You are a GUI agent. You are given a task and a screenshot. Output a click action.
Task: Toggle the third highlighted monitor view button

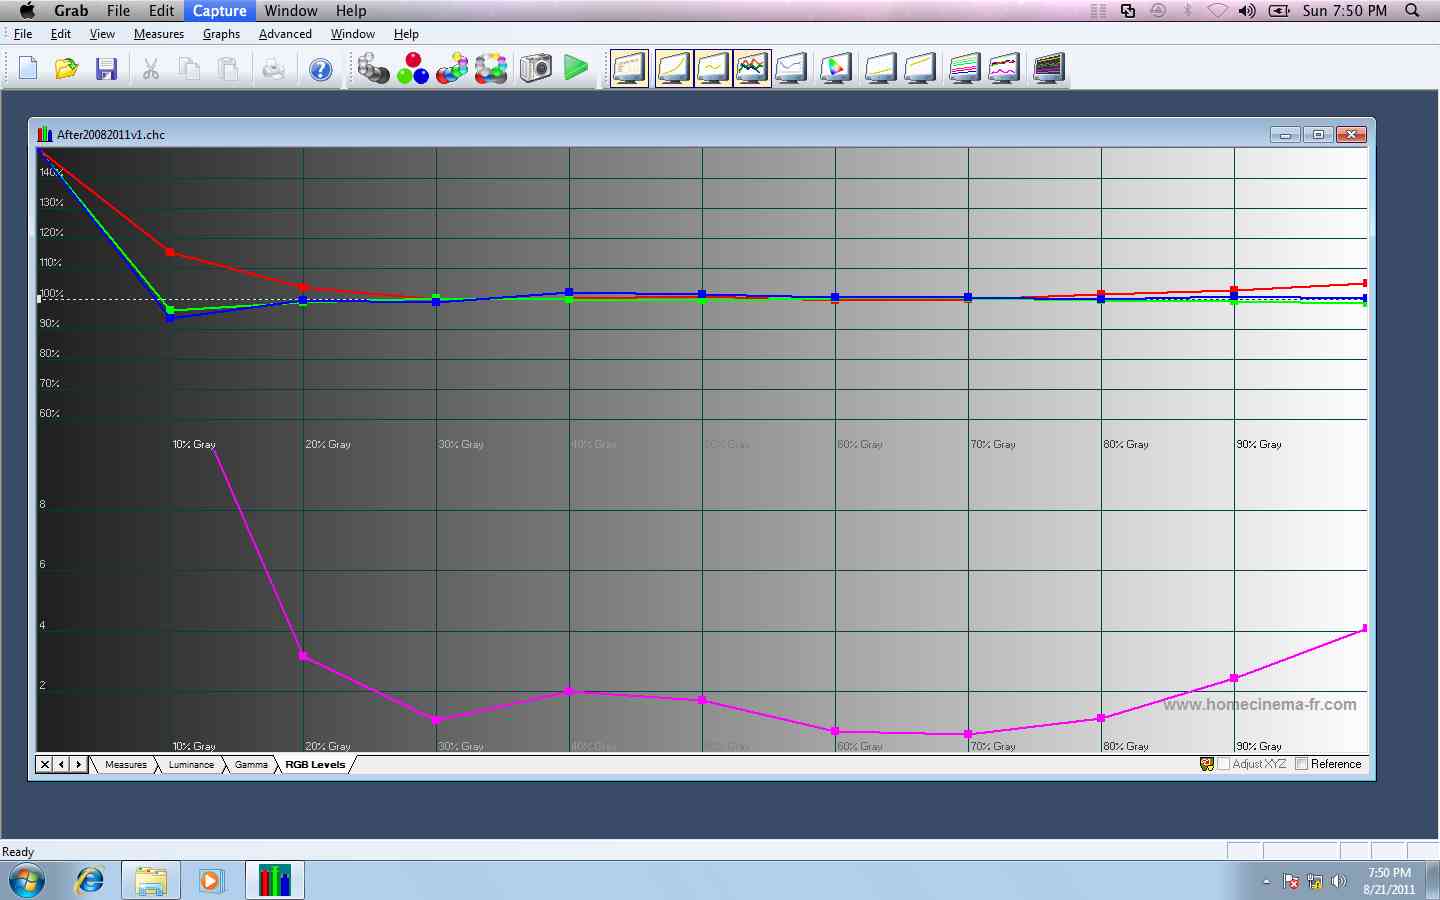(713, 68)
